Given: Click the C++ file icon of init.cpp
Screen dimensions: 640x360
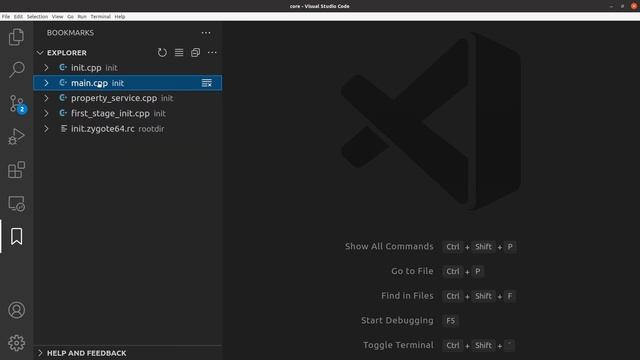Looking at the screenshot, I should pos(63,67).
